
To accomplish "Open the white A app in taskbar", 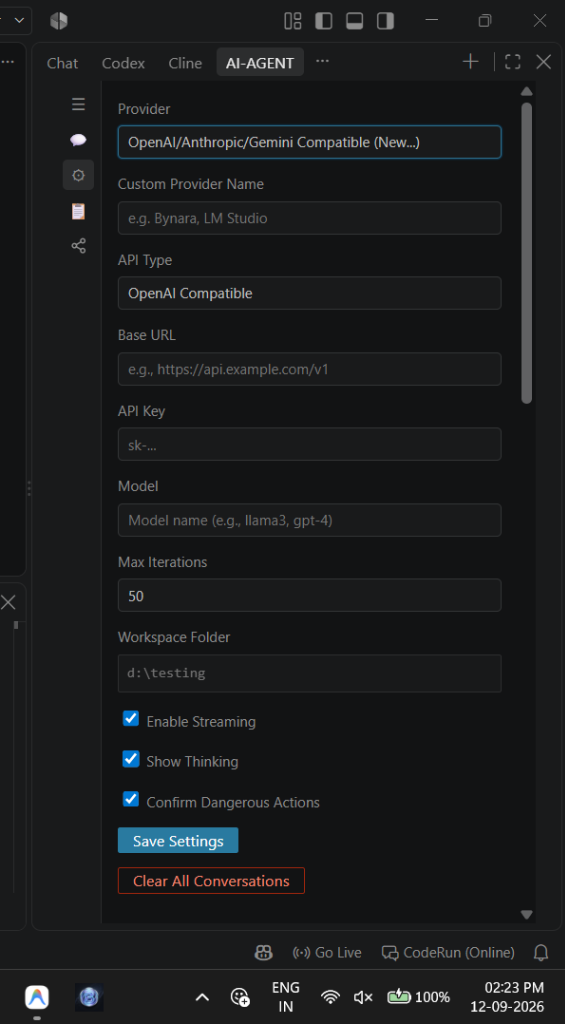I will click(37, 997).
